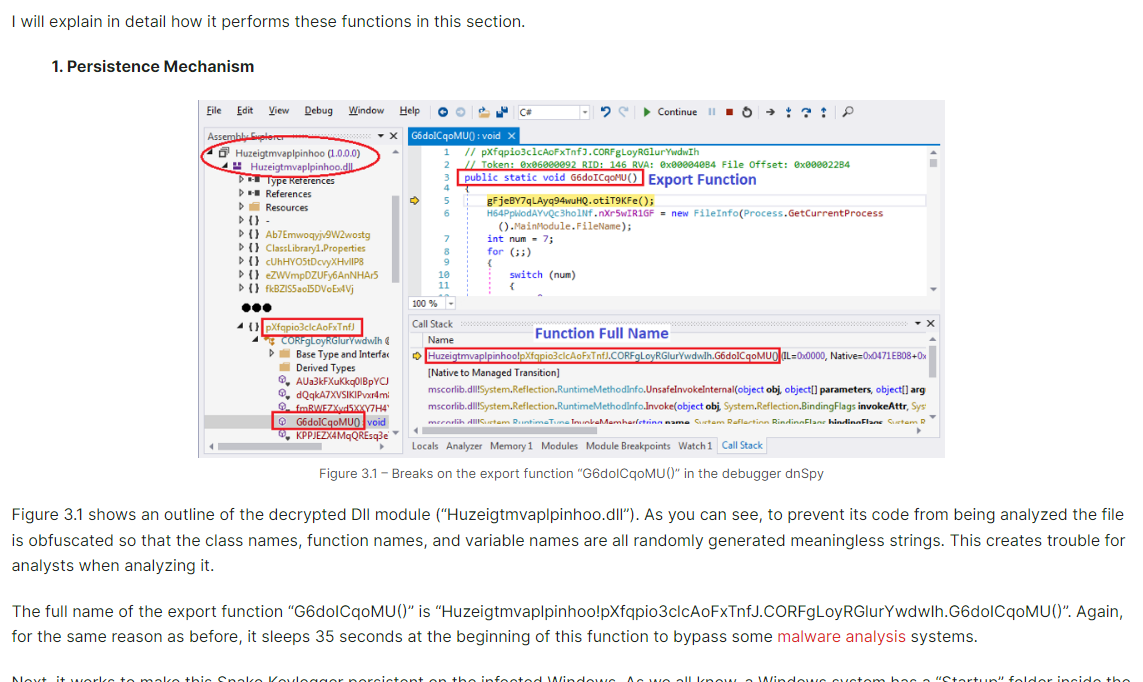The height and width of the screenshot is (682, 1143).
Task: Click the Save All toolbar icon
Action: 502,112
